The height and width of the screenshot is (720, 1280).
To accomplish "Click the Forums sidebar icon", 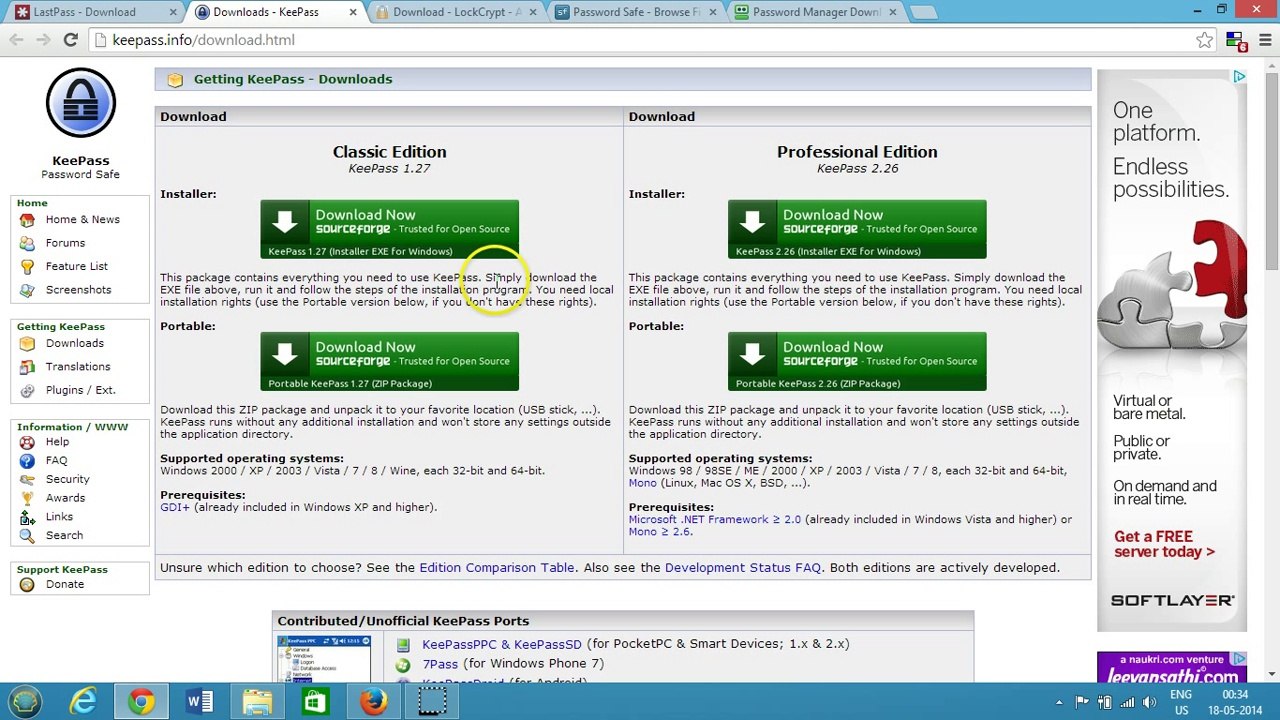I will tap(27, 243).
